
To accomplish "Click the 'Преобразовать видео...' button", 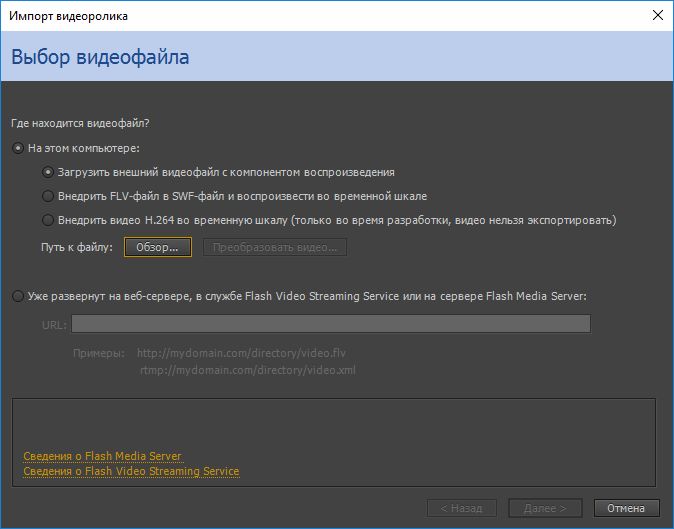I will pos(275,248).
